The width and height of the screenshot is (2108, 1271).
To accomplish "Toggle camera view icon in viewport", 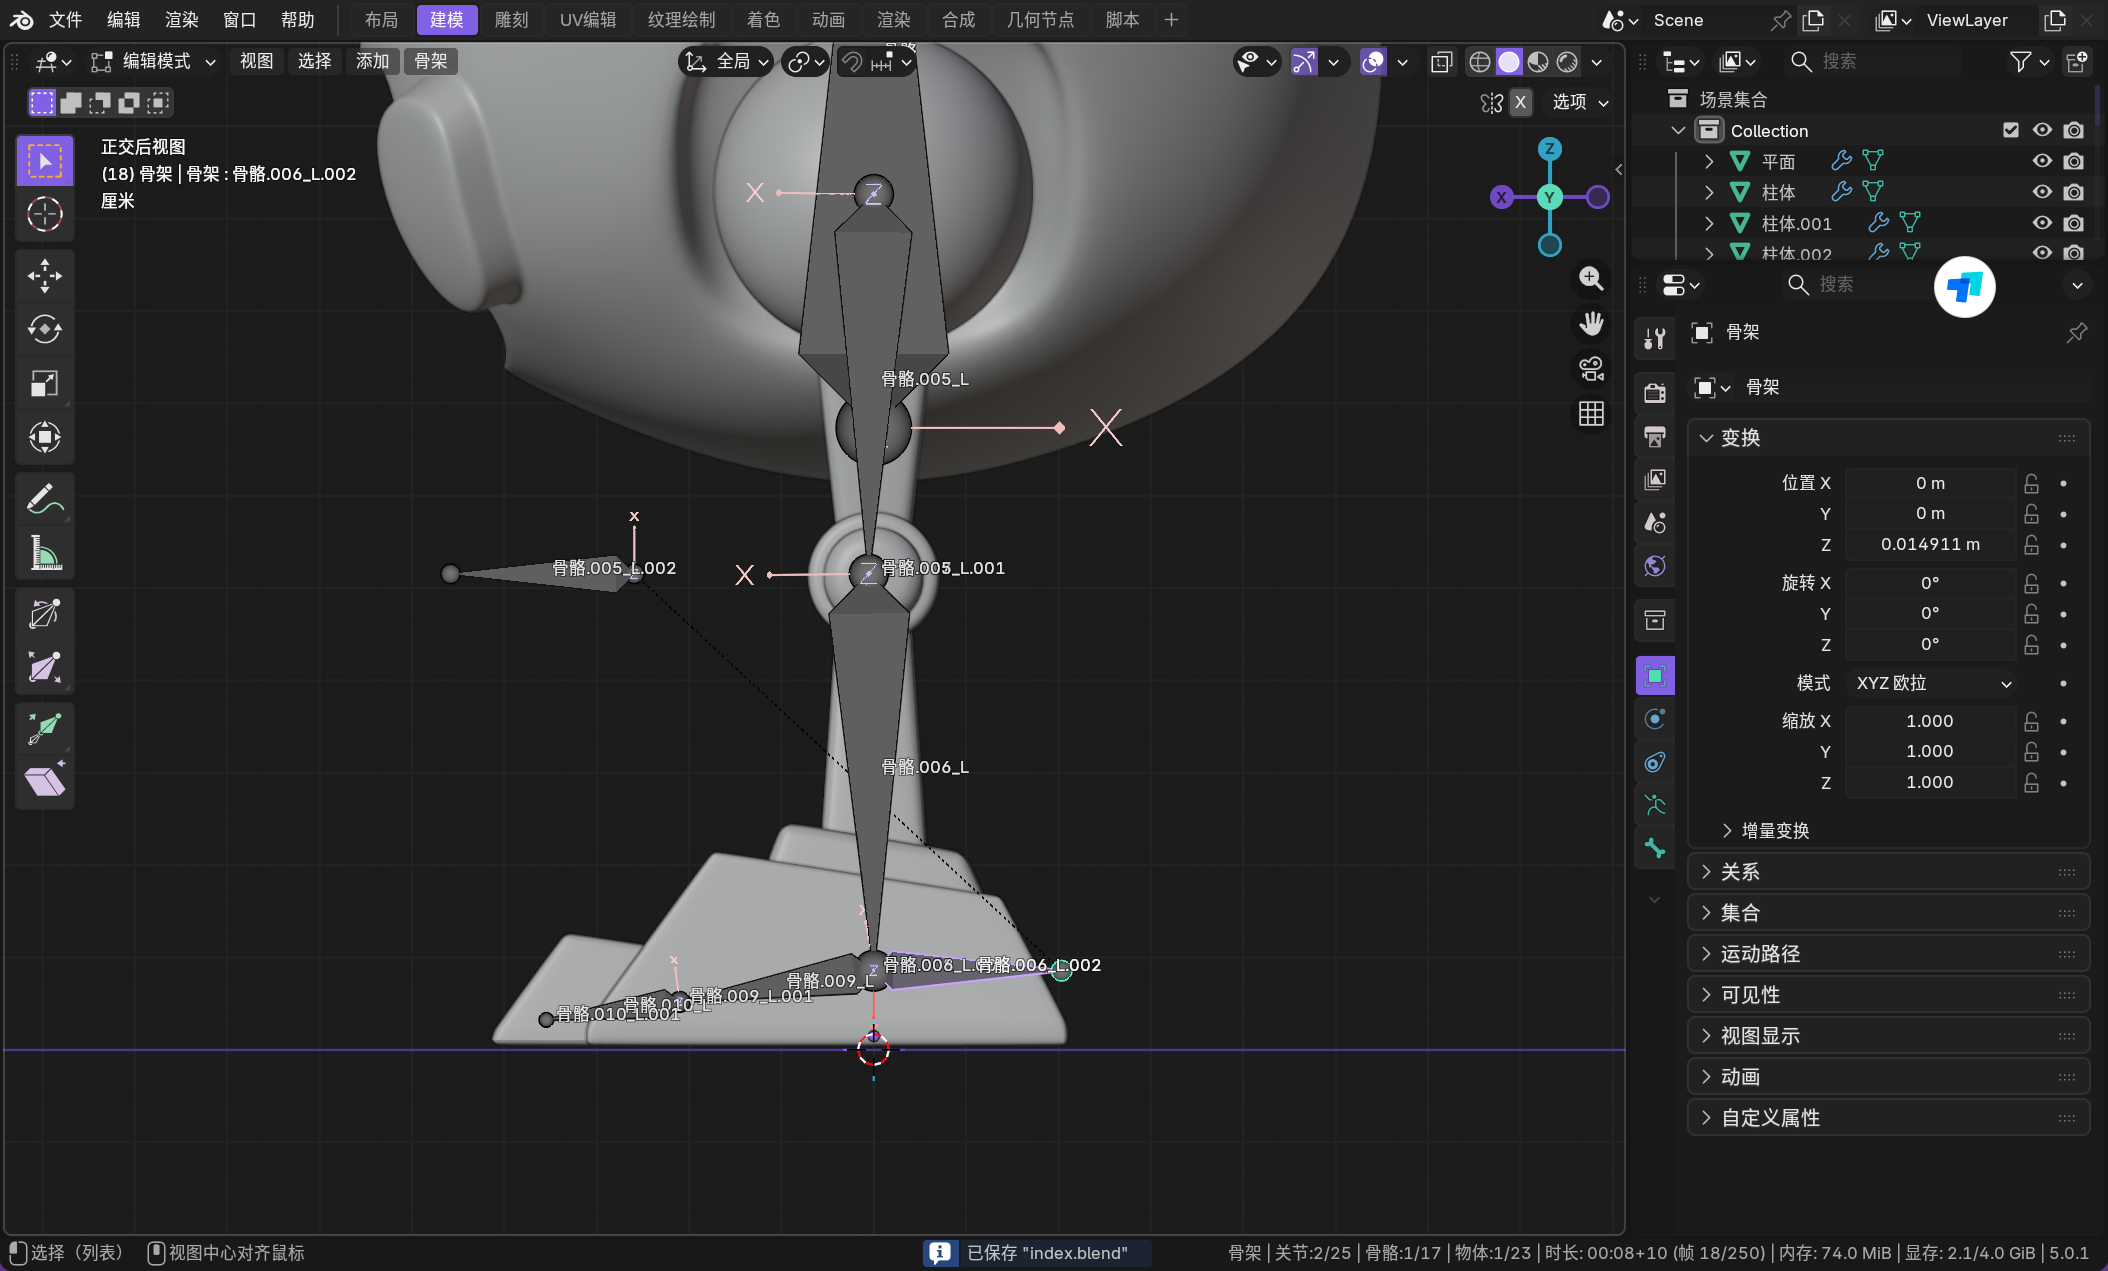I will click(1591, 369).
